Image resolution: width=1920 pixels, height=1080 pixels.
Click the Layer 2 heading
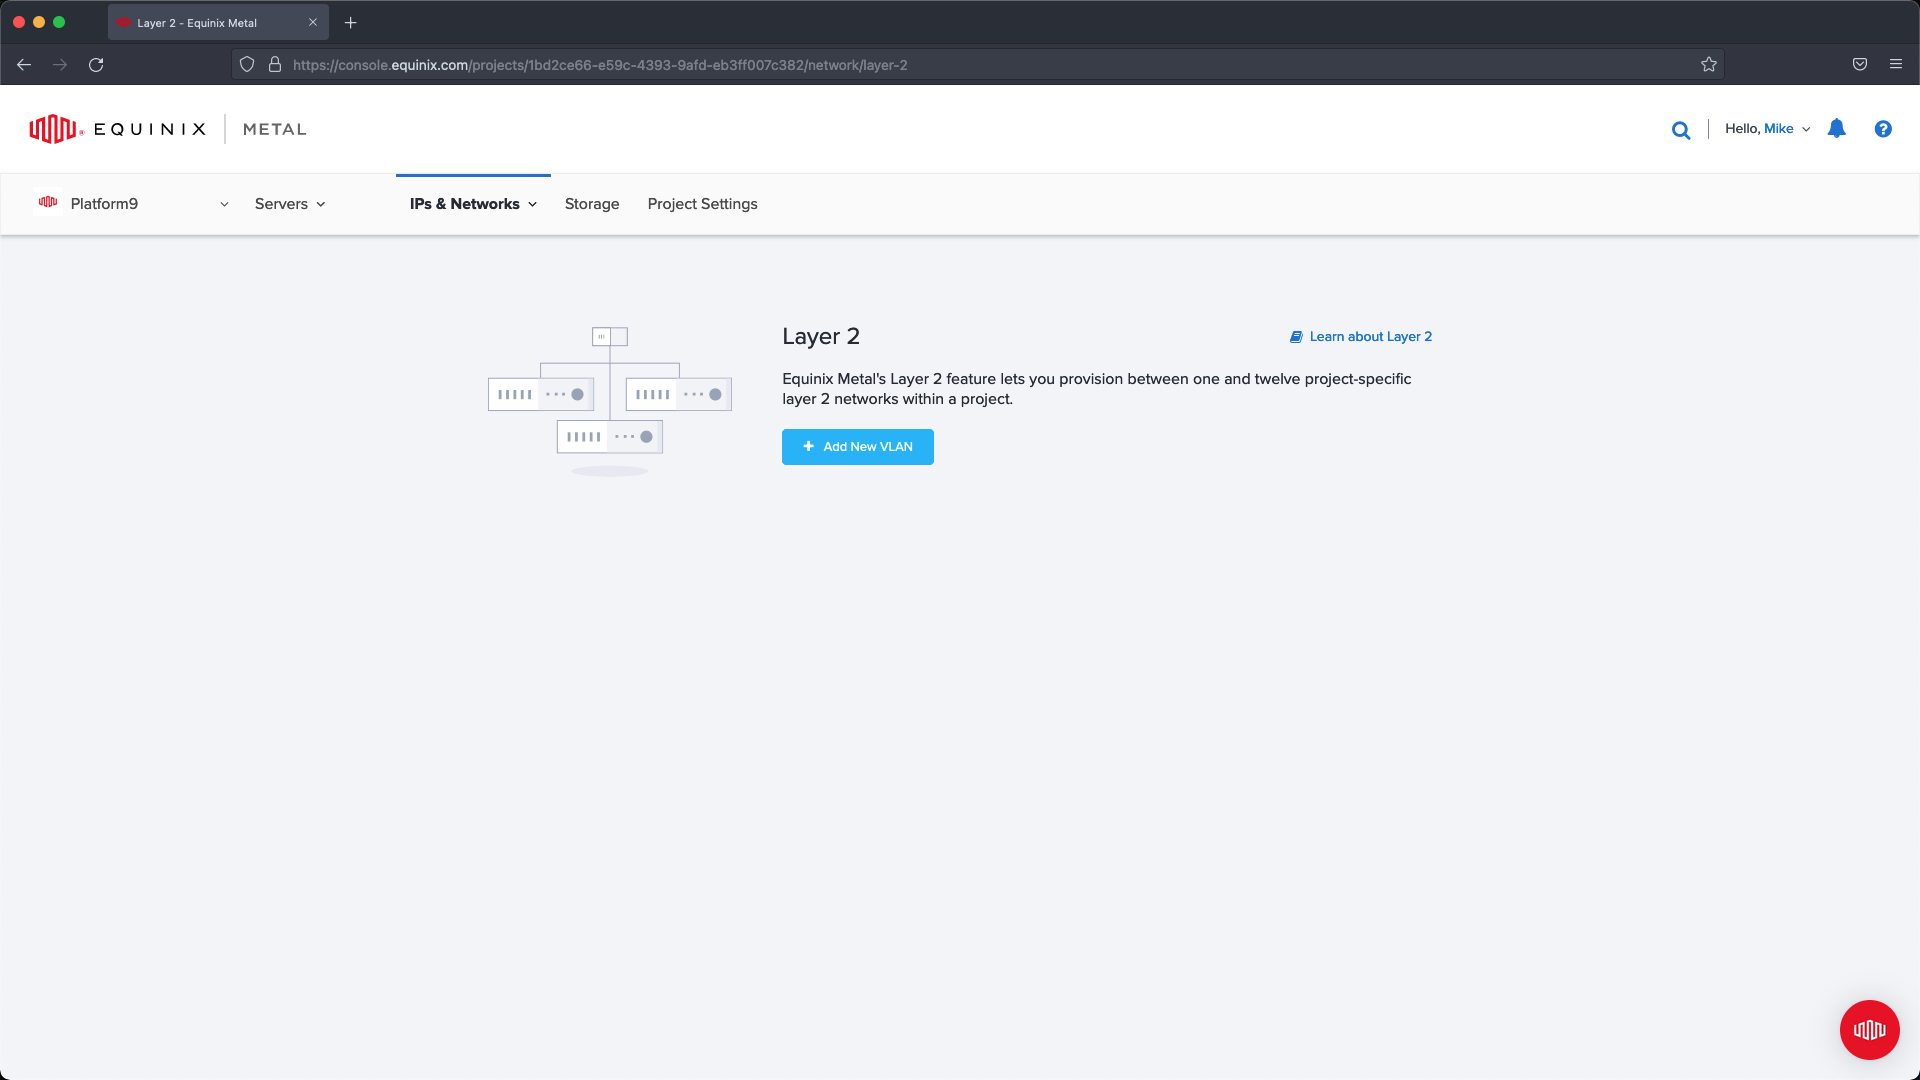click(821, 337)
